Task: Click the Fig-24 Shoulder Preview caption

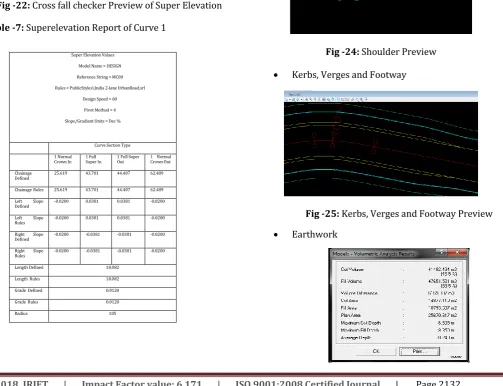Action: tap(381, 52)
